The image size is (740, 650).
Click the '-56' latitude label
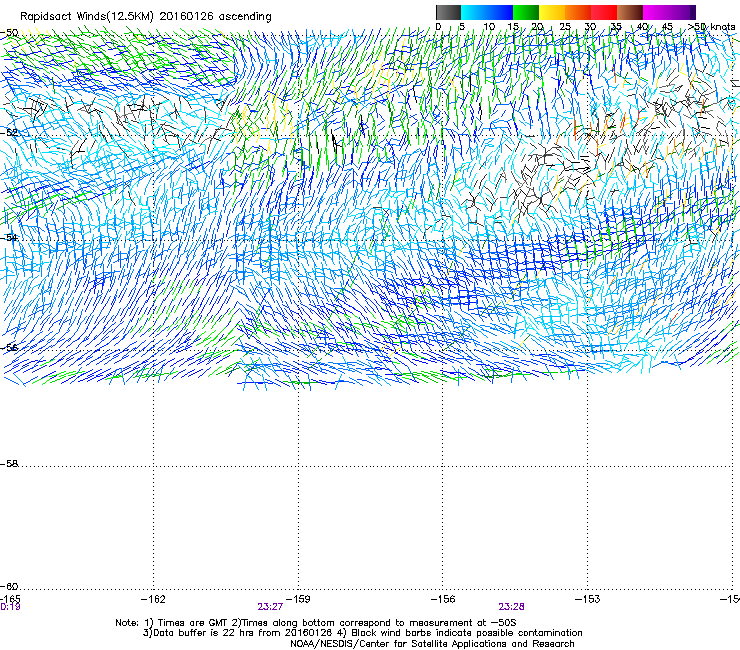(x=9, y=347)
